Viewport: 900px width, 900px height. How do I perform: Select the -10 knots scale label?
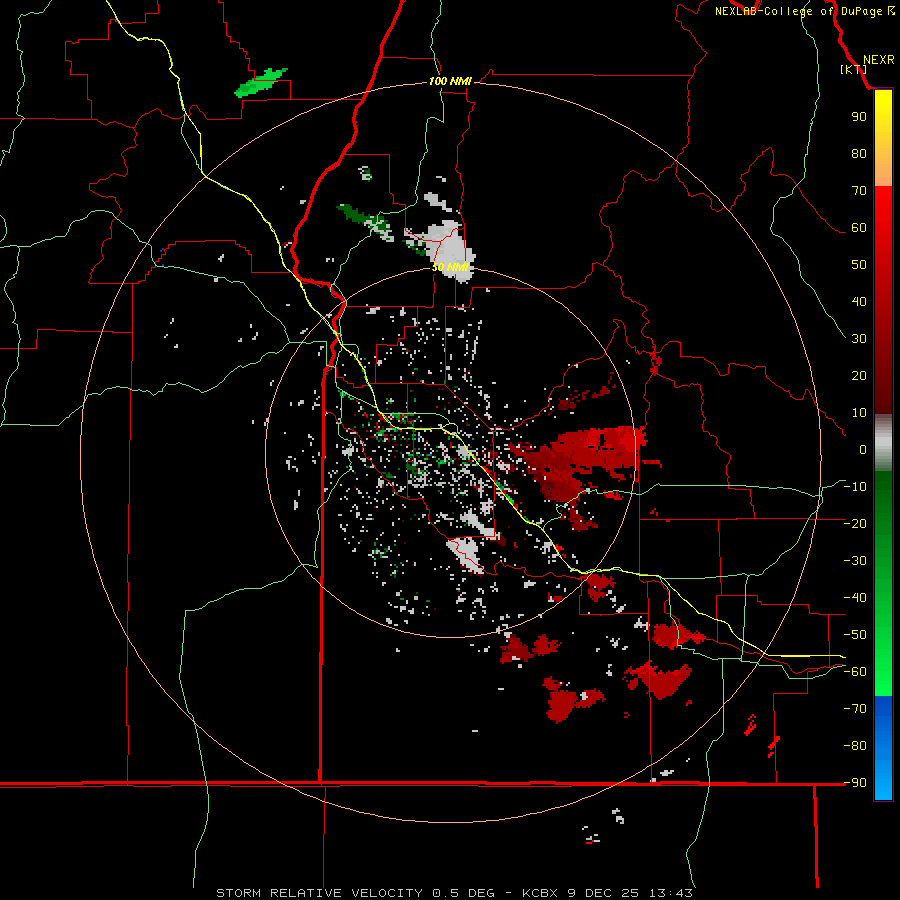pyautogui.click(x=855, y=487)
